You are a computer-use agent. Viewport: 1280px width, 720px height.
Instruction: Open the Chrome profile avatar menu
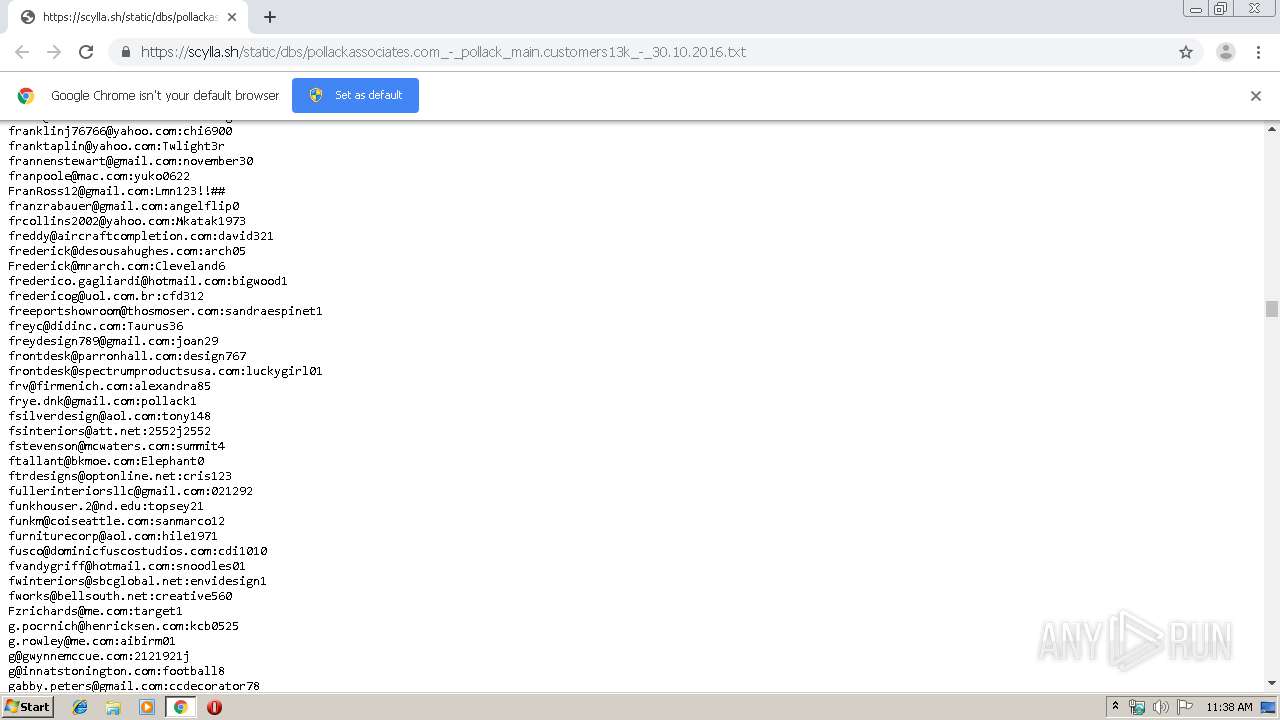point(1226,52)
